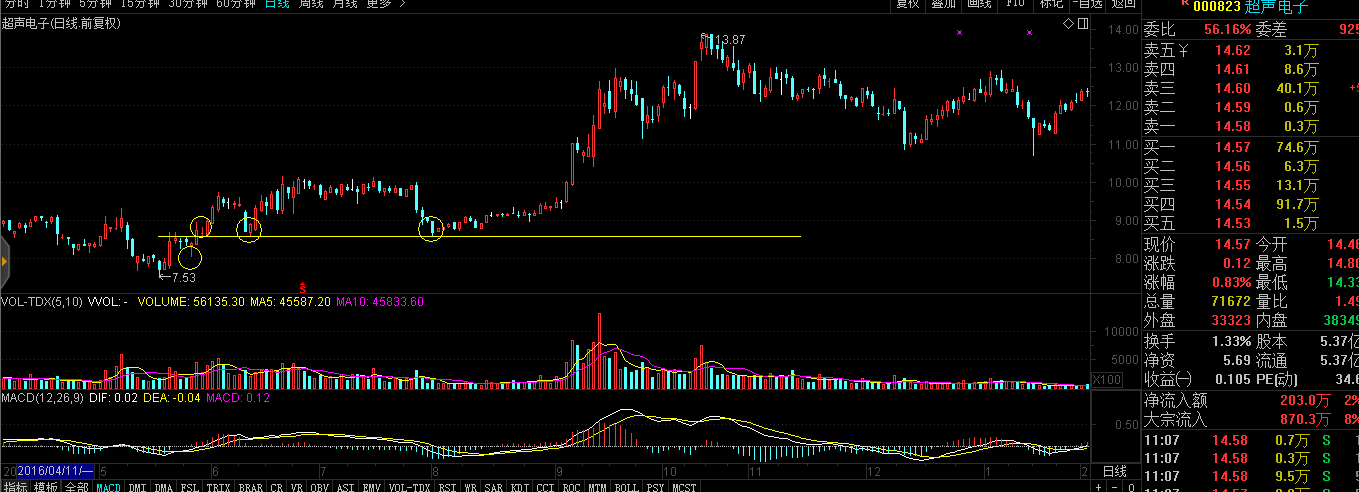This screenshot has height=492, width=1359.
Task: Click the 2016/04/11 date label
Action: (x=56, y=470)
